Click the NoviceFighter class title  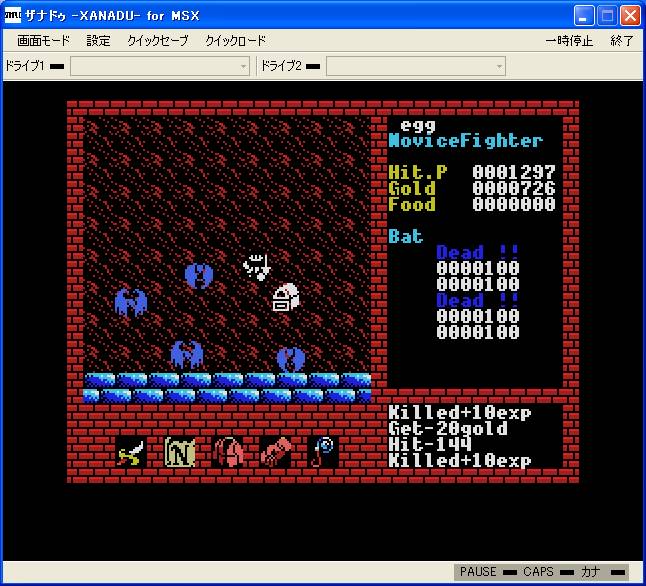click(466, 141)
